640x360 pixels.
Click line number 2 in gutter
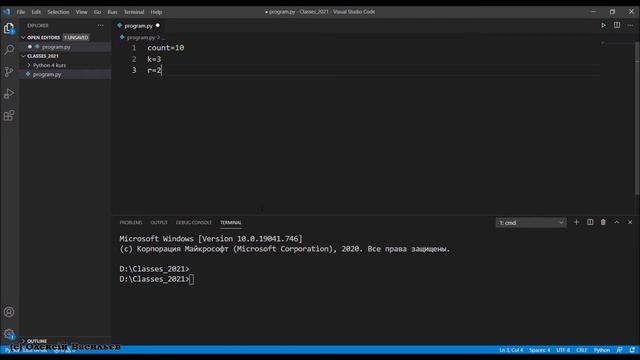tap(134, 59)
